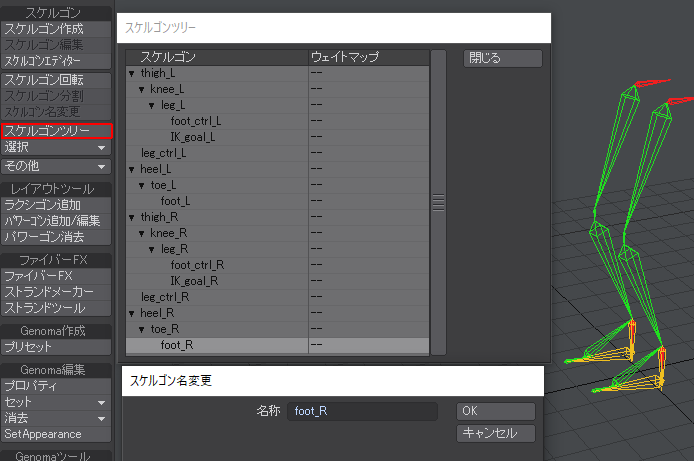Open the その他 dropdown

[56, 166]
